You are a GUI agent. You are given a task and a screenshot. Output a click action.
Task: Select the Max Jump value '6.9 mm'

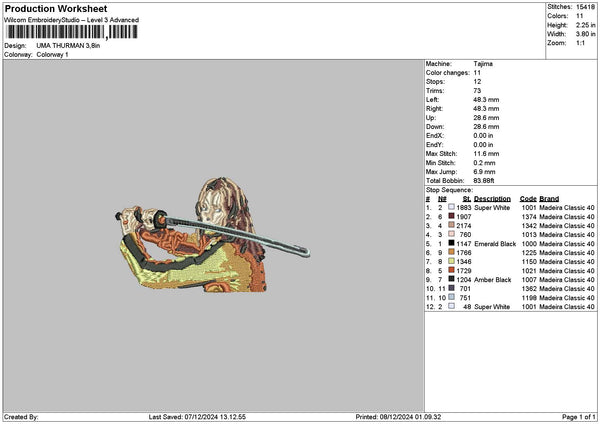coord(484,172)
